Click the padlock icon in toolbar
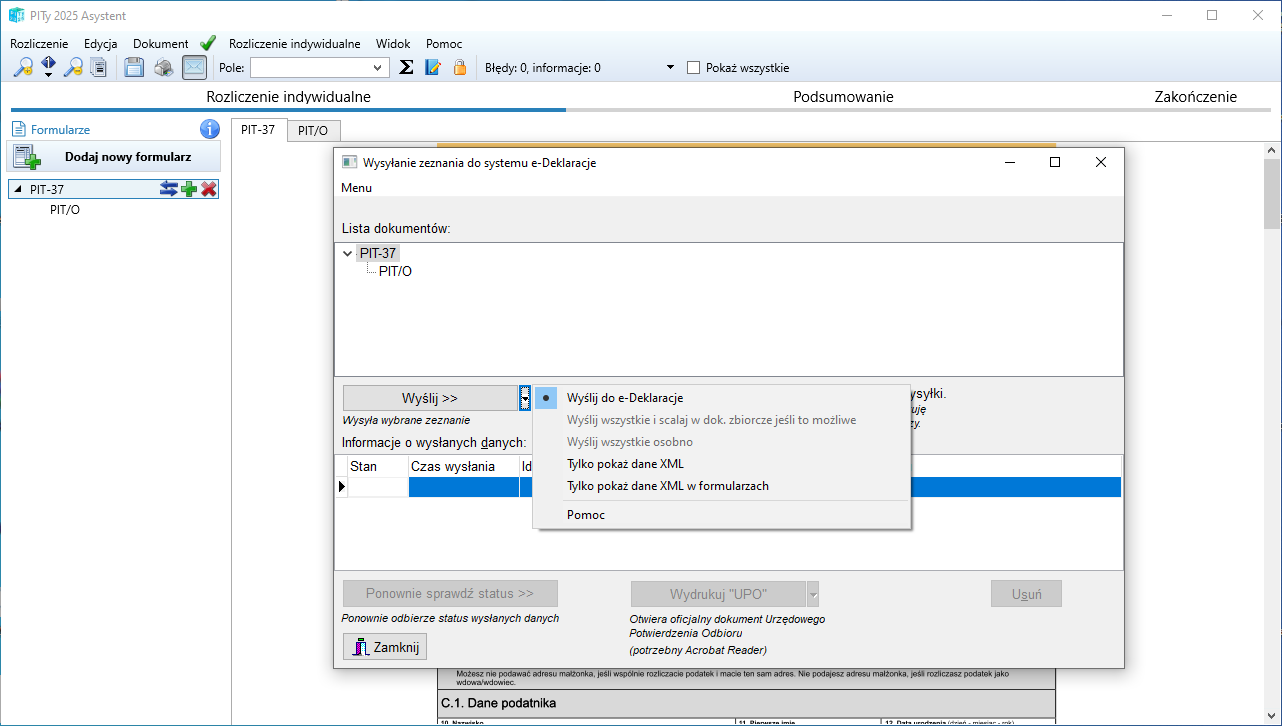 point(460,68)
